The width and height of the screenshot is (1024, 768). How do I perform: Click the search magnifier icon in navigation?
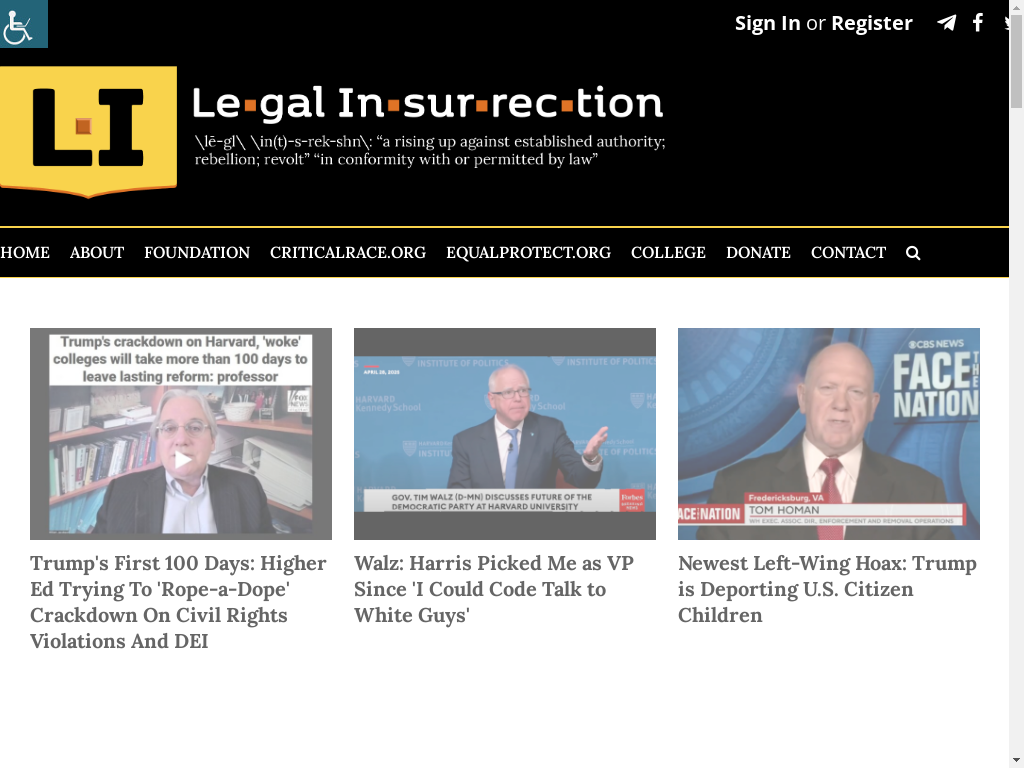(913, 253)
